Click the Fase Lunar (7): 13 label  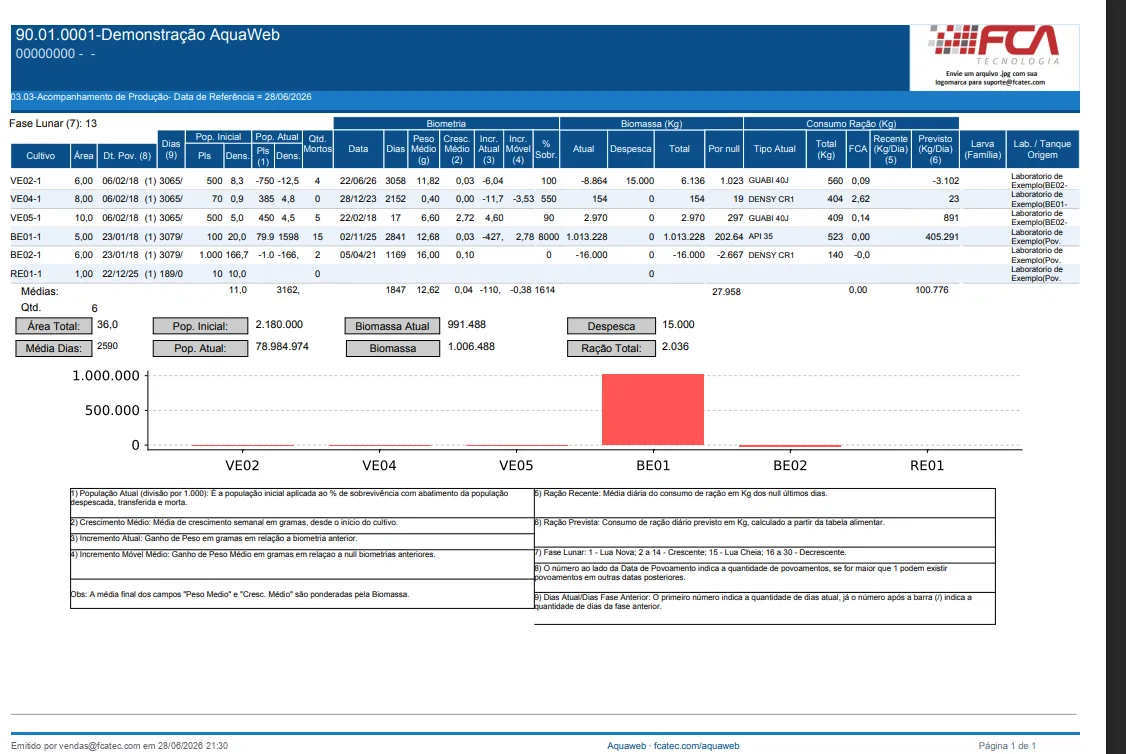(x=53, y=124)
